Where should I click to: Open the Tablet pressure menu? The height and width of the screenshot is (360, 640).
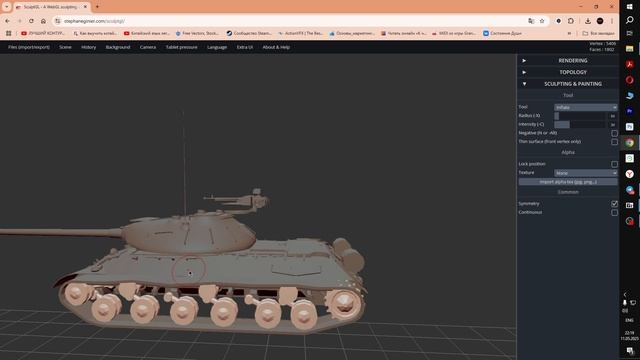[181, 47]
